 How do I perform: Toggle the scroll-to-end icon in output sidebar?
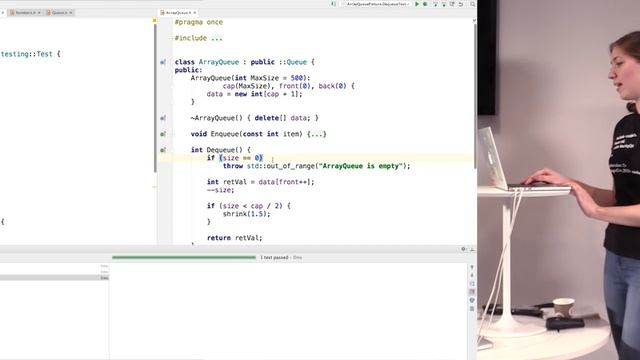click(472, 292)
